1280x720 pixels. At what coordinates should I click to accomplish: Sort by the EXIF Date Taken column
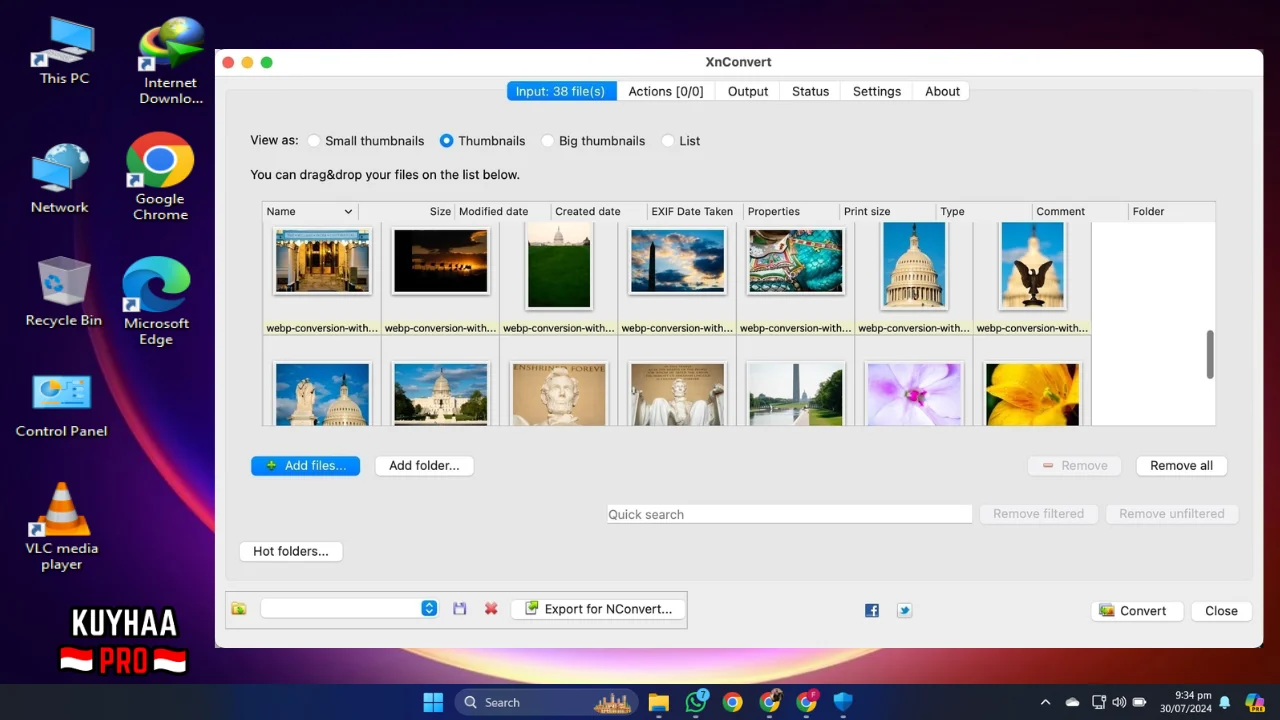[694, 212]
